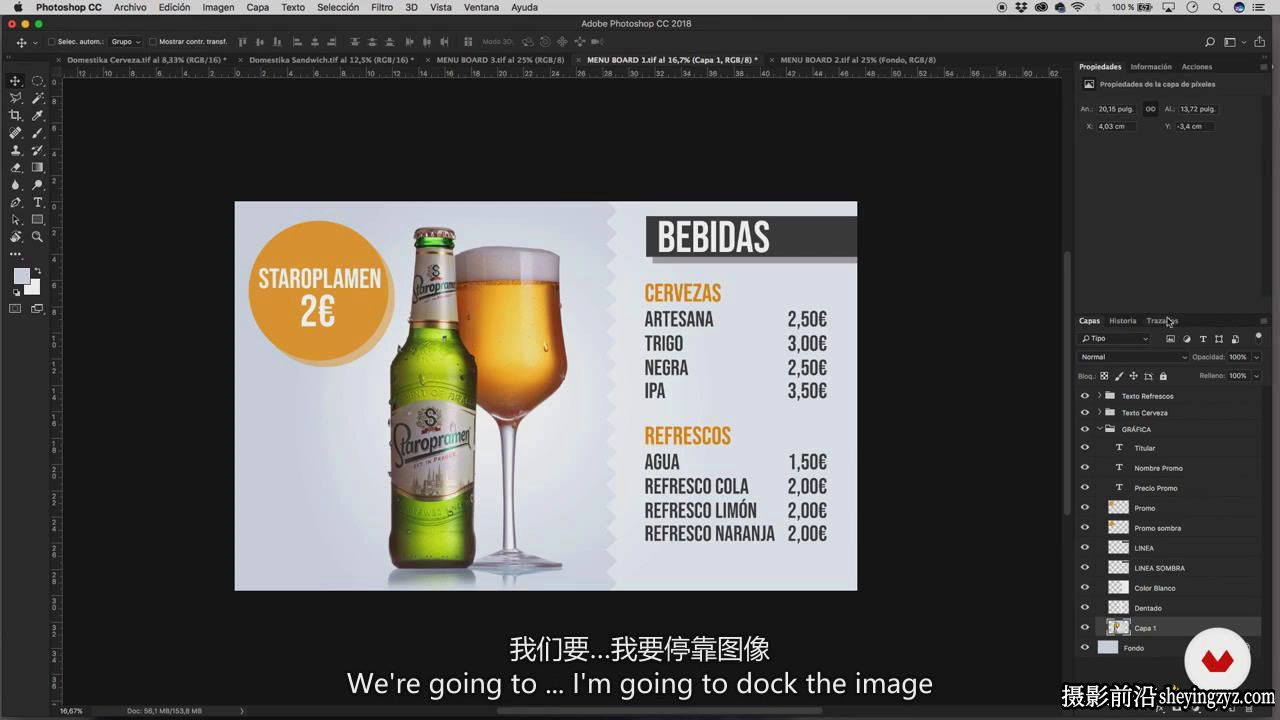Select the Gradient tool
The height and width of the screenshot is (720, 1280).
(x=37, y=167)
